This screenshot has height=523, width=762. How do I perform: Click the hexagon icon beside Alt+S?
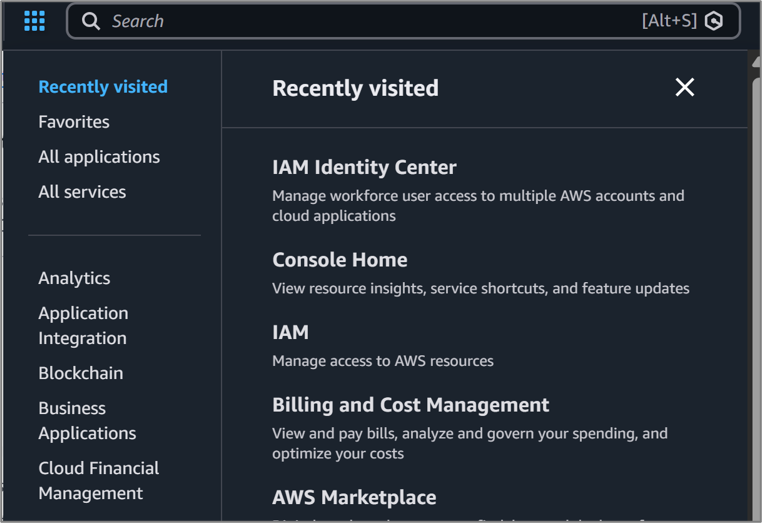714,21
